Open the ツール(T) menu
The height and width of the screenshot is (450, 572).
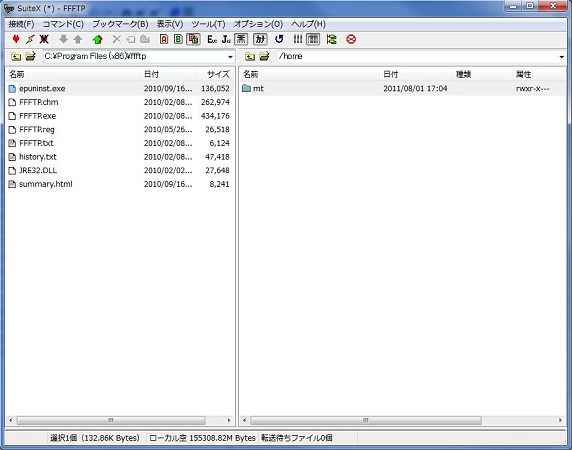(x=208, y=24)
